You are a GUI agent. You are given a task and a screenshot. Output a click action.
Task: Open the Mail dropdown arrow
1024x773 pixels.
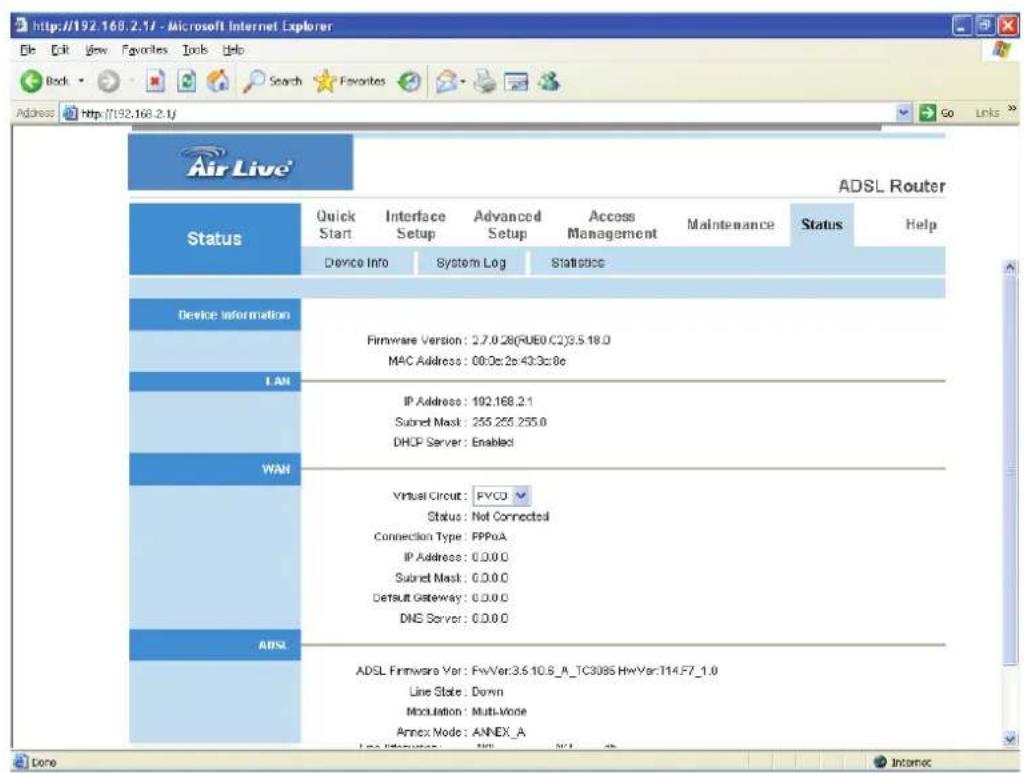462,82
